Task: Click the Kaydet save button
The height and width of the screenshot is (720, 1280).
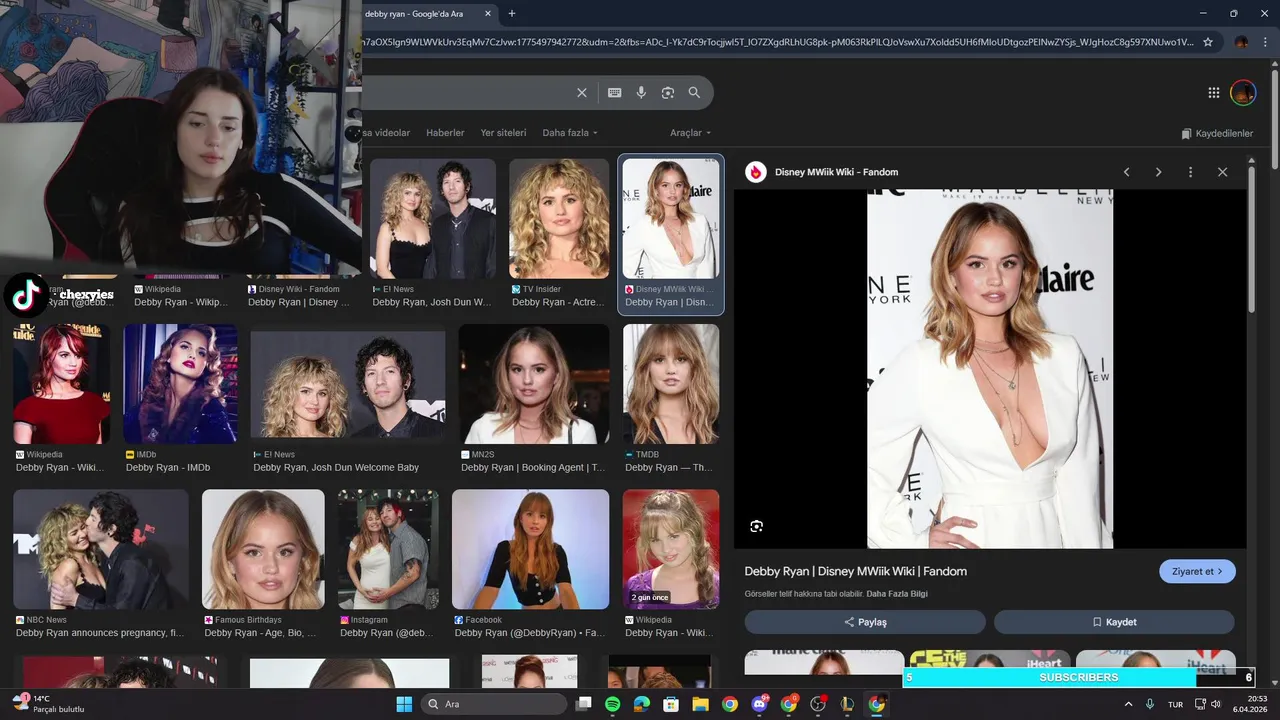Action: (1114, 622)
